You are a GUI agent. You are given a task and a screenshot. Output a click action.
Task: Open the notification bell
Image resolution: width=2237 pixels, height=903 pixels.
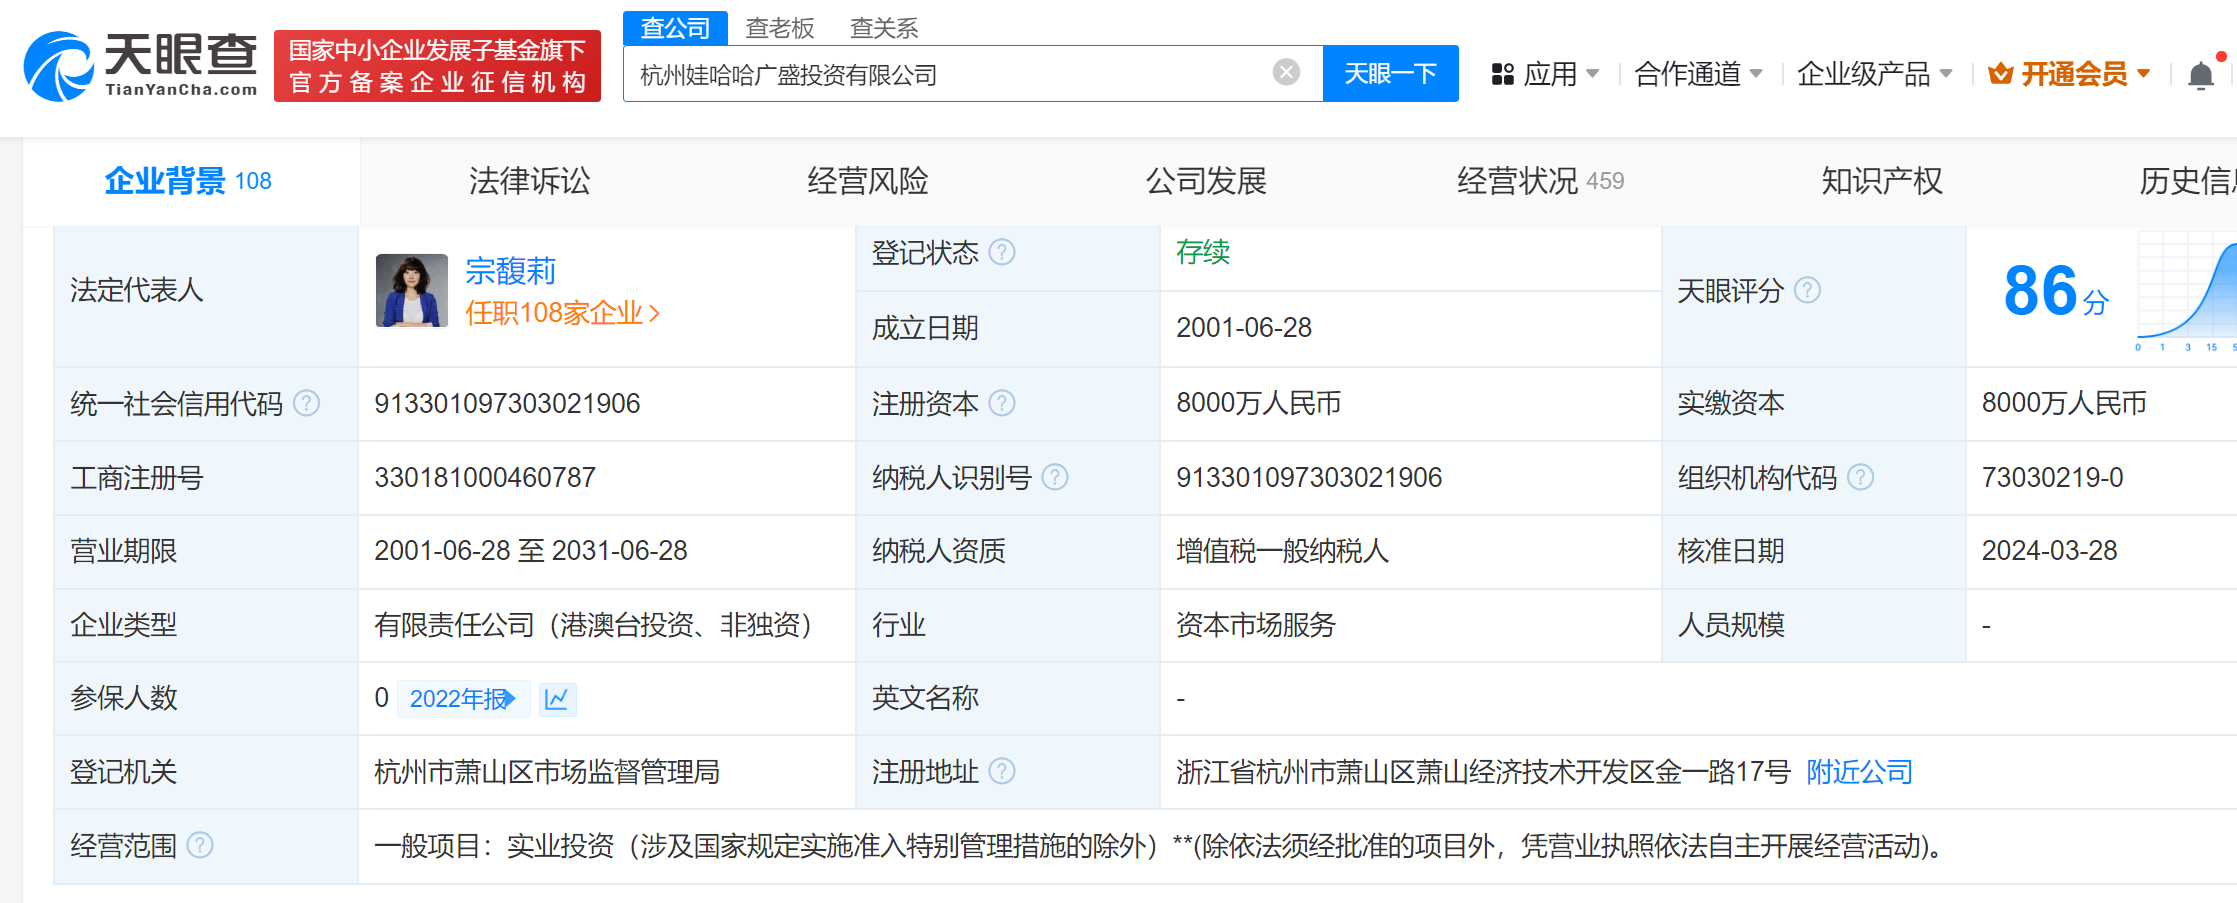click(x=2200, y=75)
